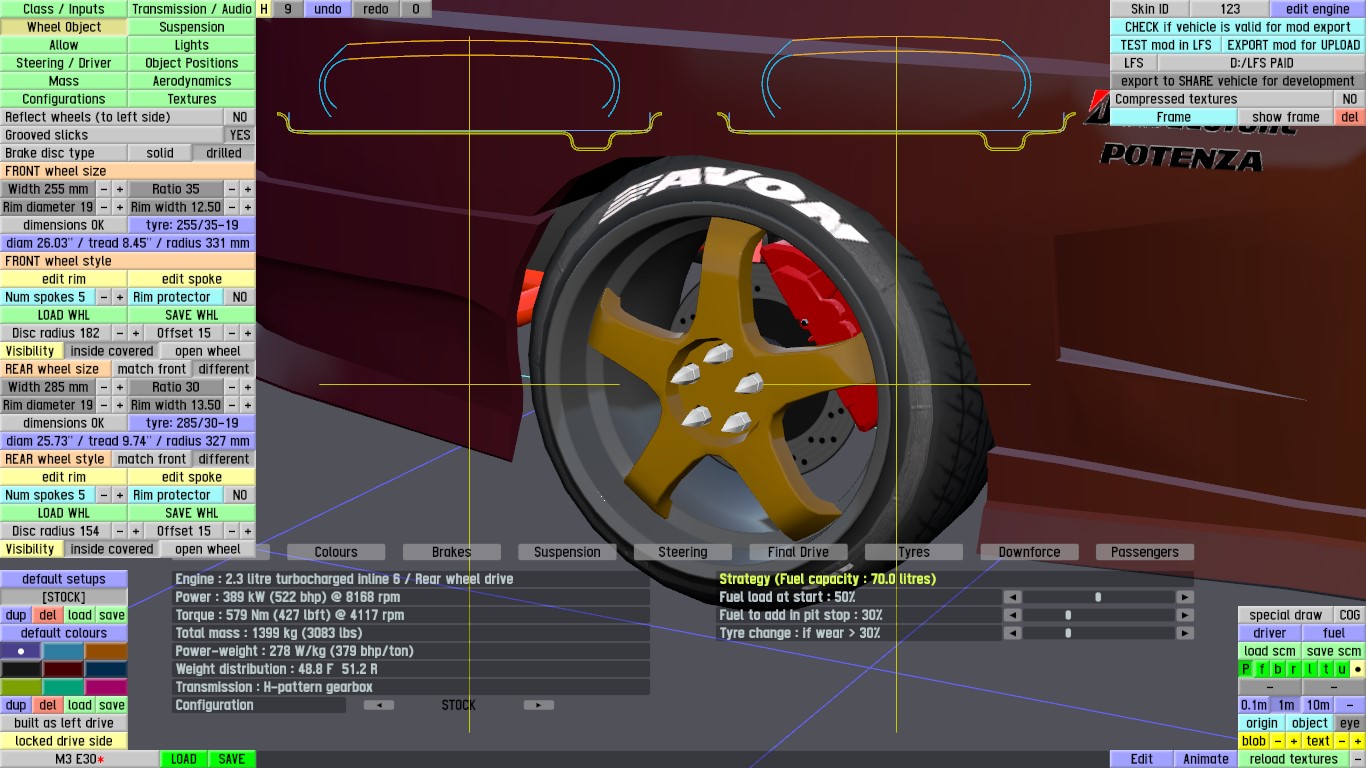Increase rear Rim width 13.50
This screenshot has height=768, width=1366.
coord(247,405)
